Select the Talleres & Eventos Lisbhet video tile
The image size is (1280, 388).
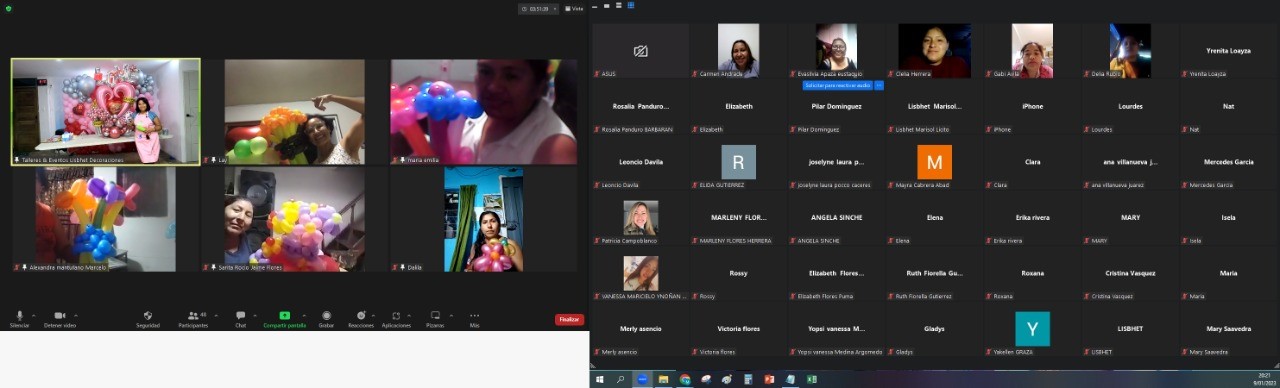click(105, 111)
